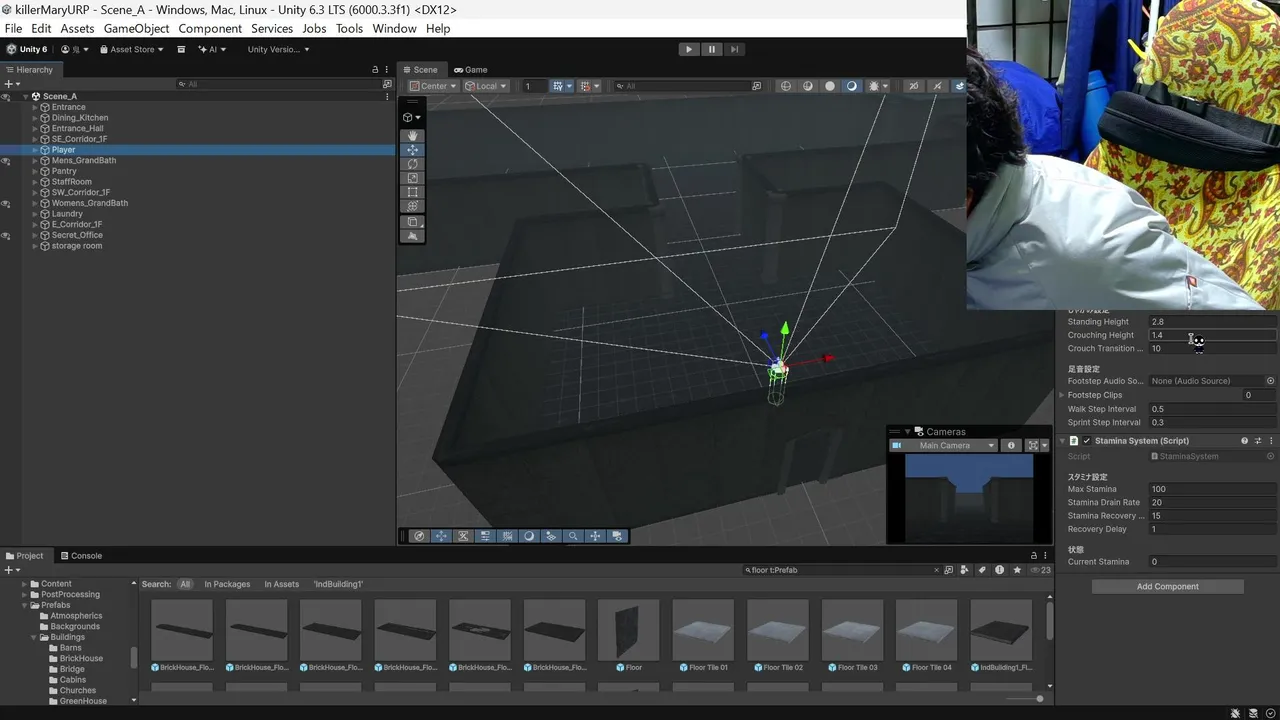
Task: Select the Transform tool
Action: coord(412,206)
